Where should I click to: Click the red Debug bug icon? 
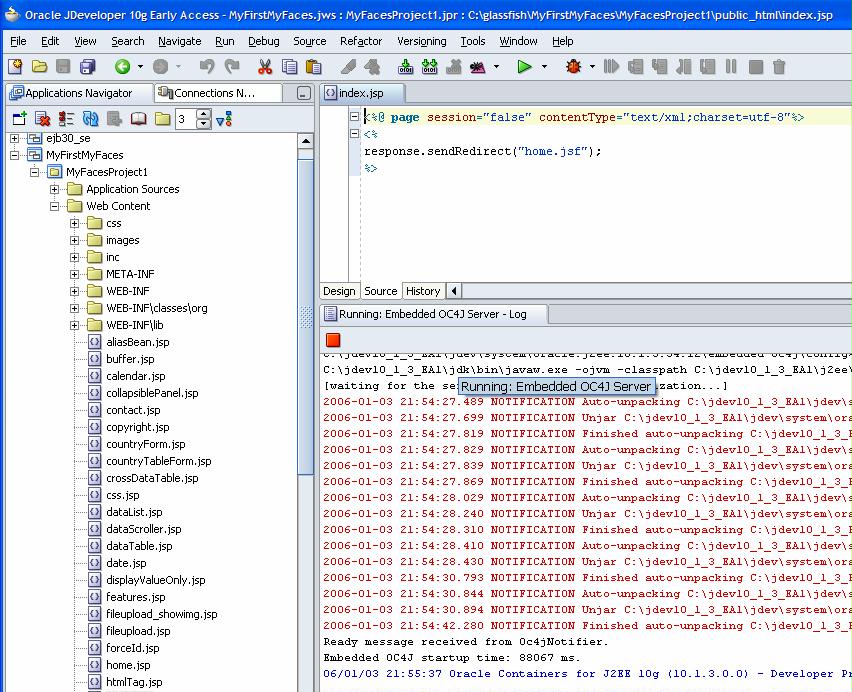573,67
